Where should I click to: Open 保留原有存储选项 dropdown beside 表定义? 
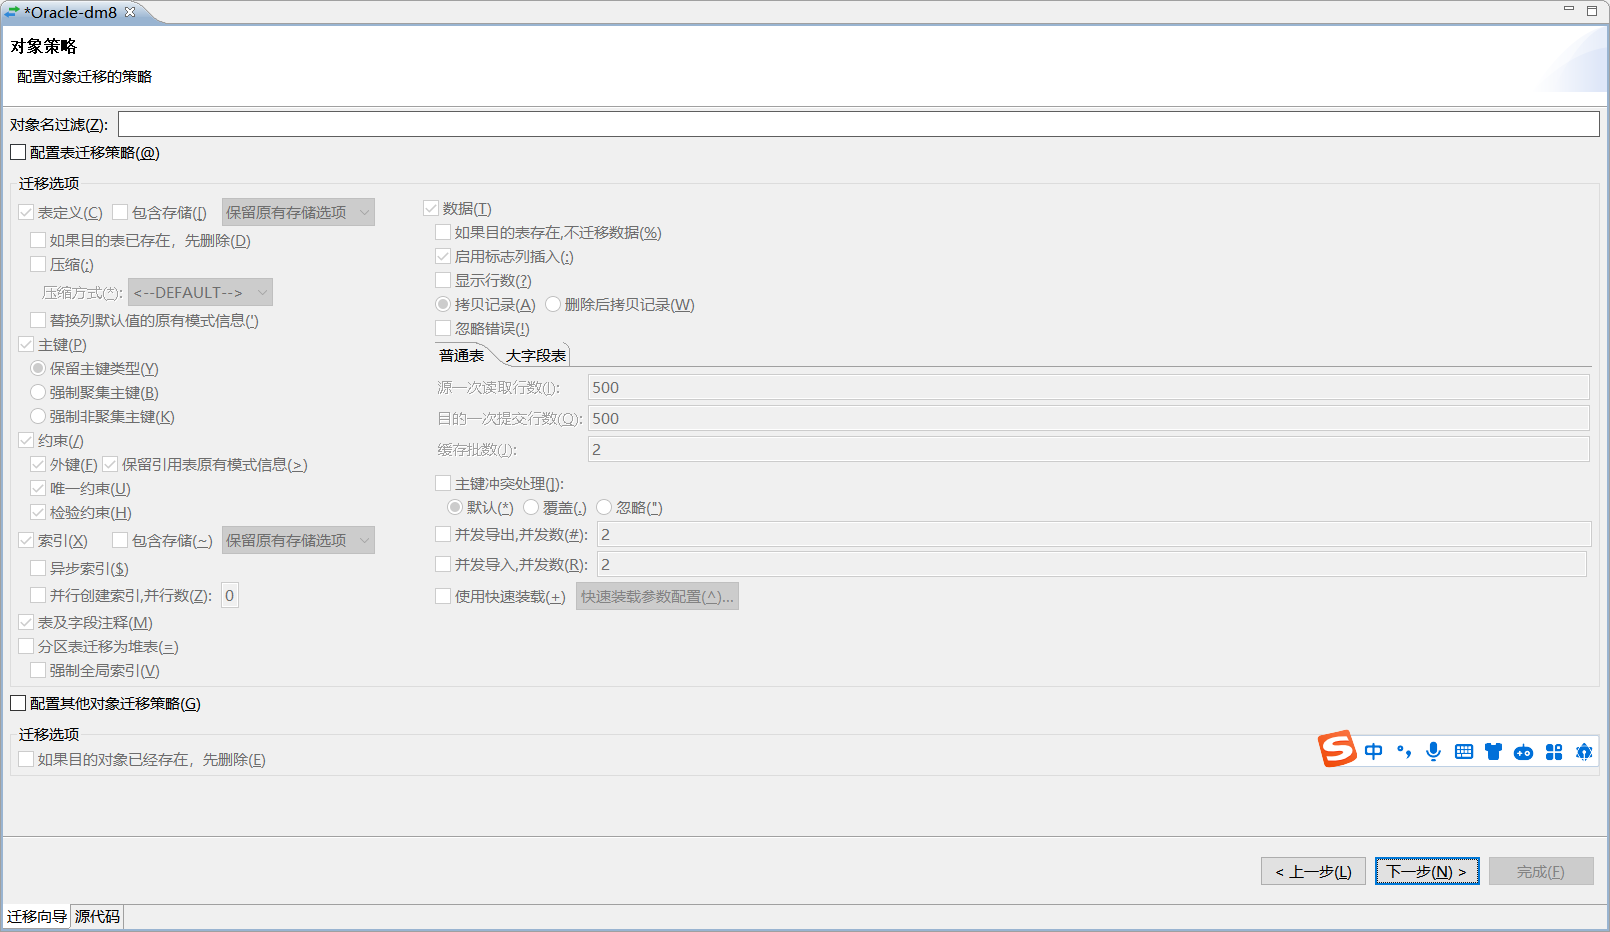click(298, 212)
